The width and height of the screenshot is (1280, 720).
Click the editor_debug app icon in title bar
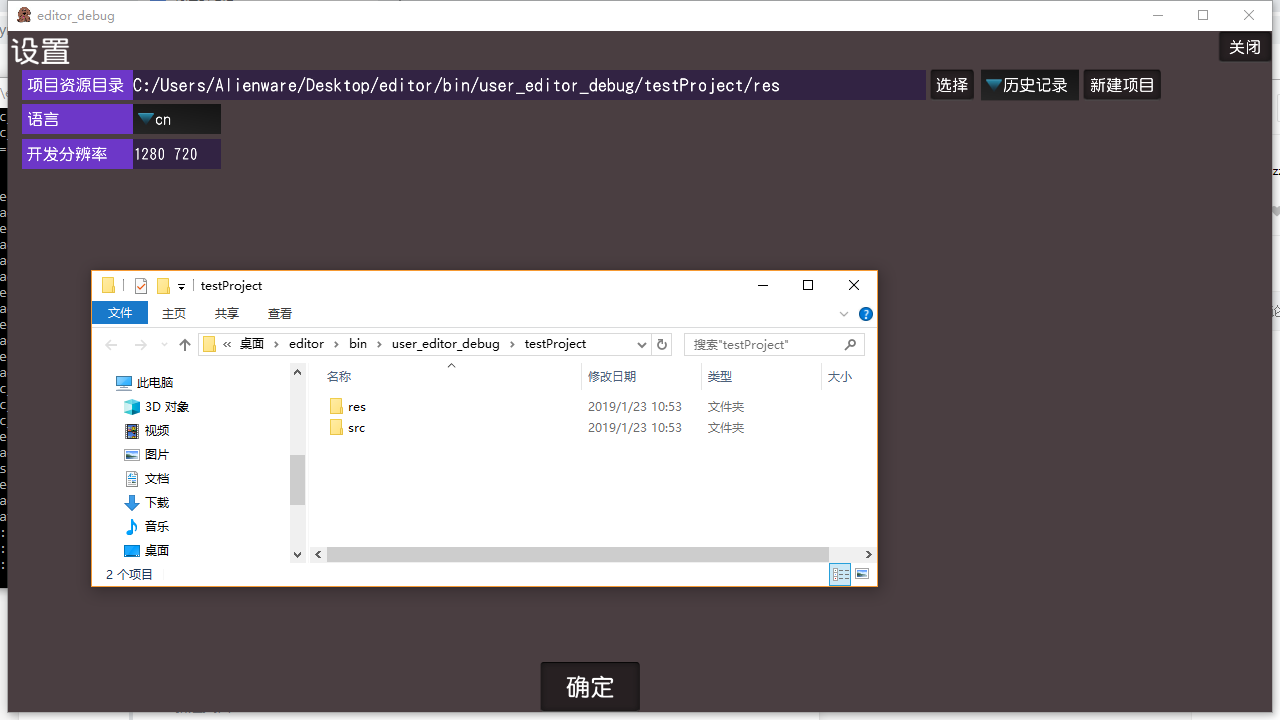(x=24, y=15)
